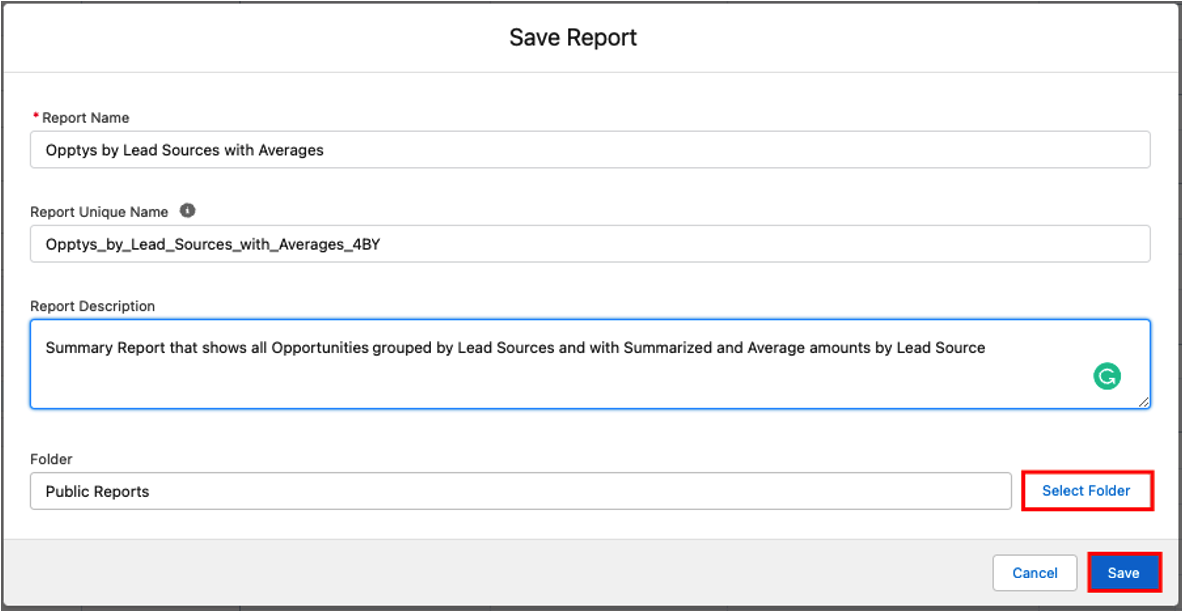Viewport: 1182px width, 612px height.
Task: Click the highlighted Save button in red outline
Action: pos(1124,572)
